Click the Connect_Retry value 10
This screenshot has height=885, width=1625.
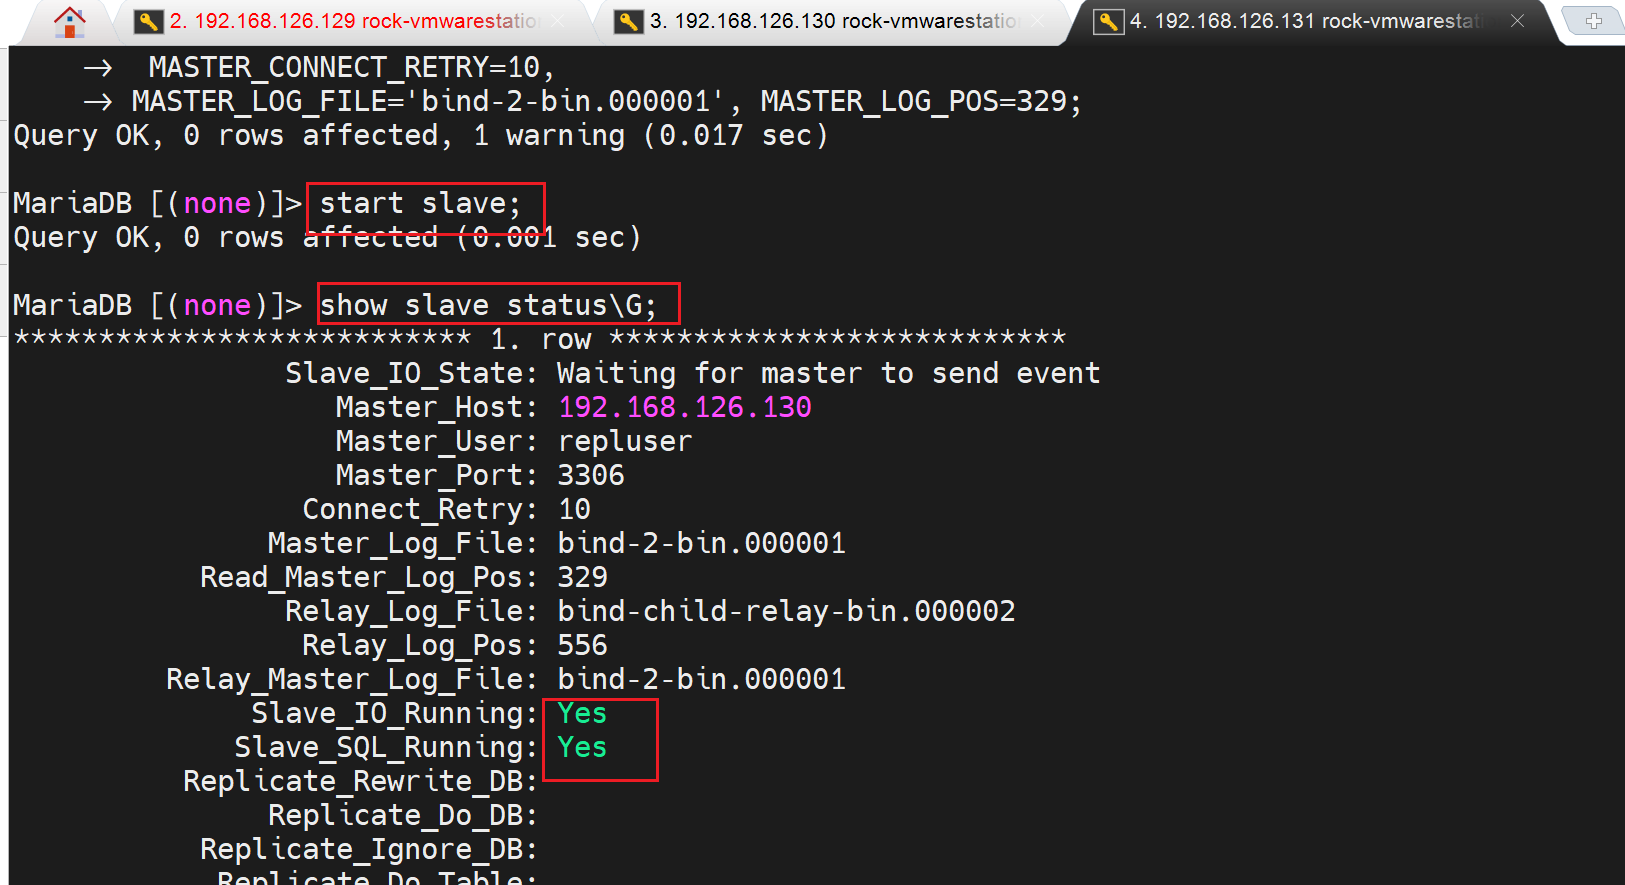pos(574,510)
